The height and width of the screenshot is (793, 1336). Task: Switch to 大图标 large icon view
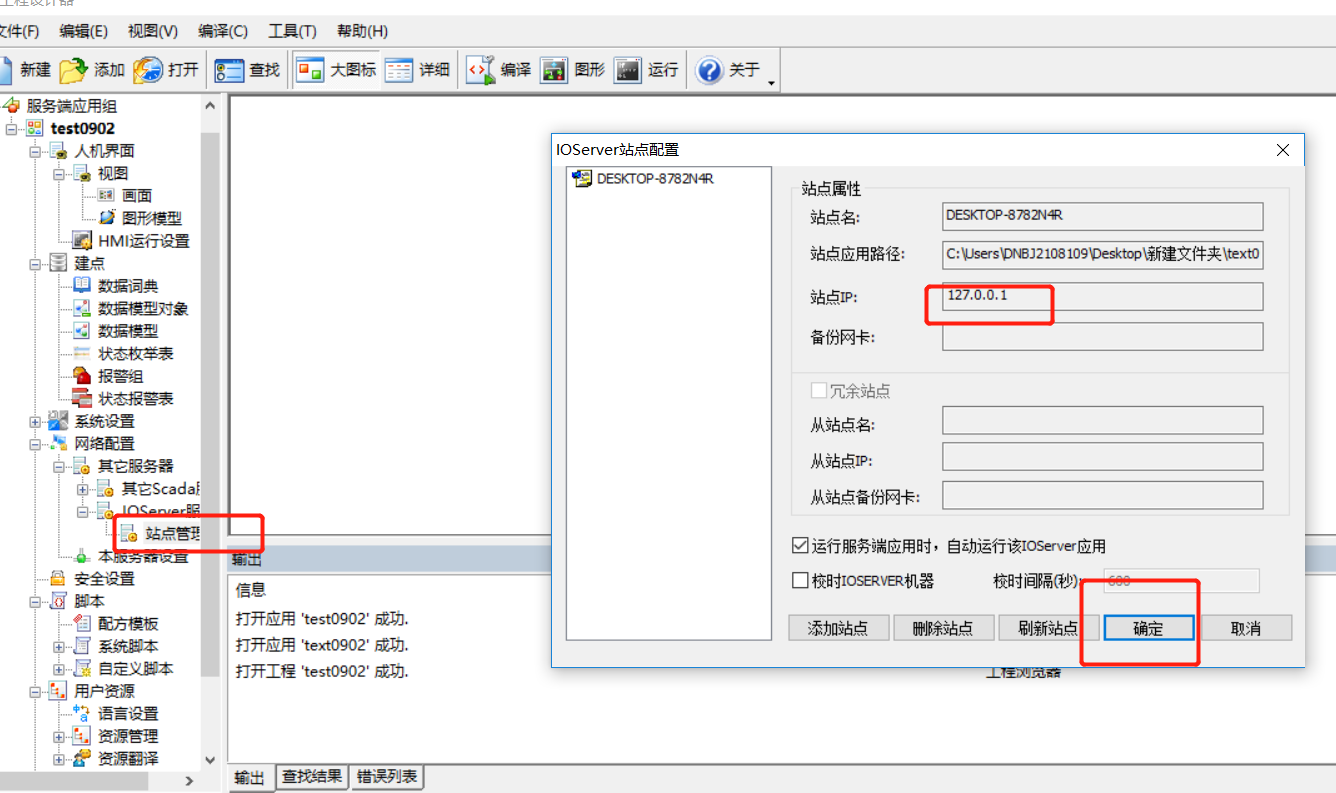click(x=335, y=69)
